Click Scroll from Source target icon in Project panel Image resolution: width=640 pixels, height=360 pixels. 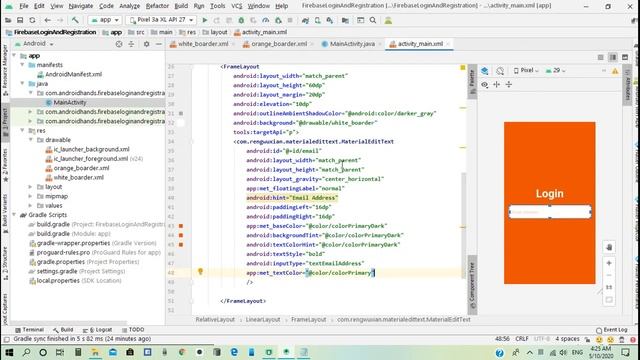(119, 44)
